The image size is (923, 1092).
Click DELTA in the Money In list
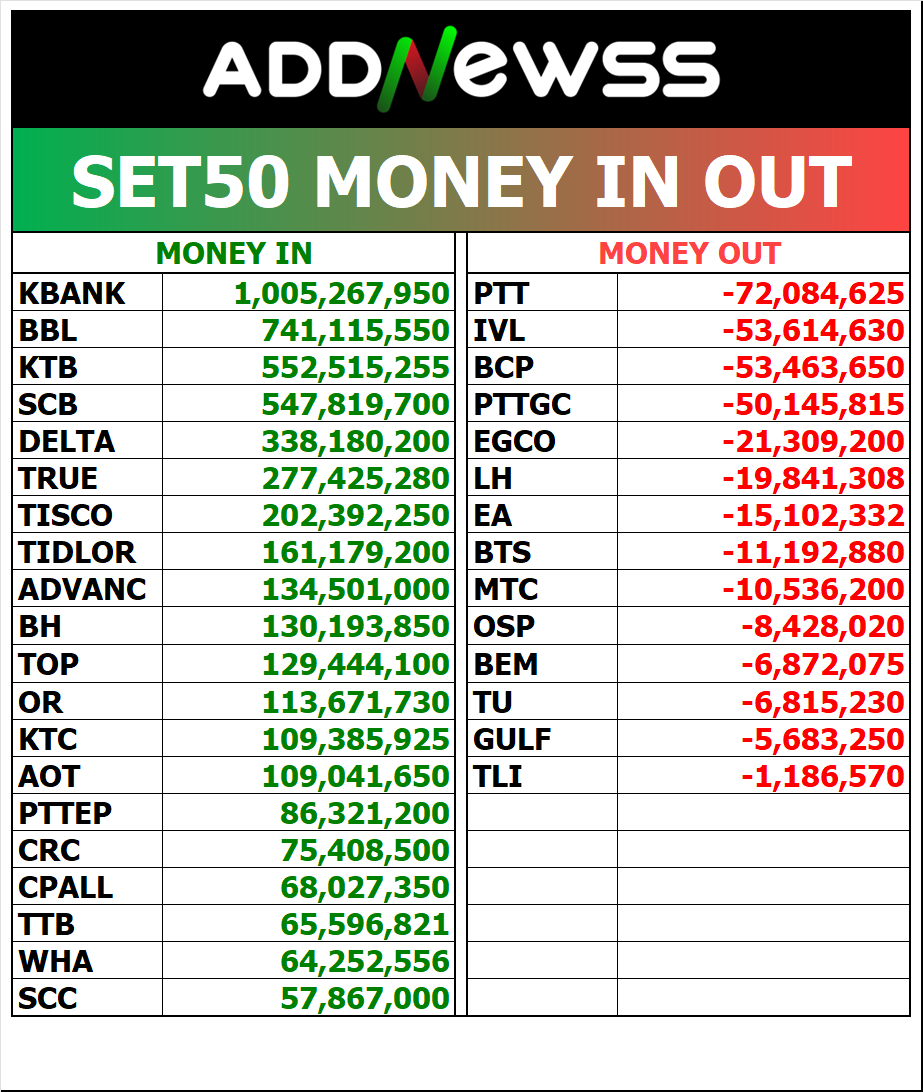(66, 442)
